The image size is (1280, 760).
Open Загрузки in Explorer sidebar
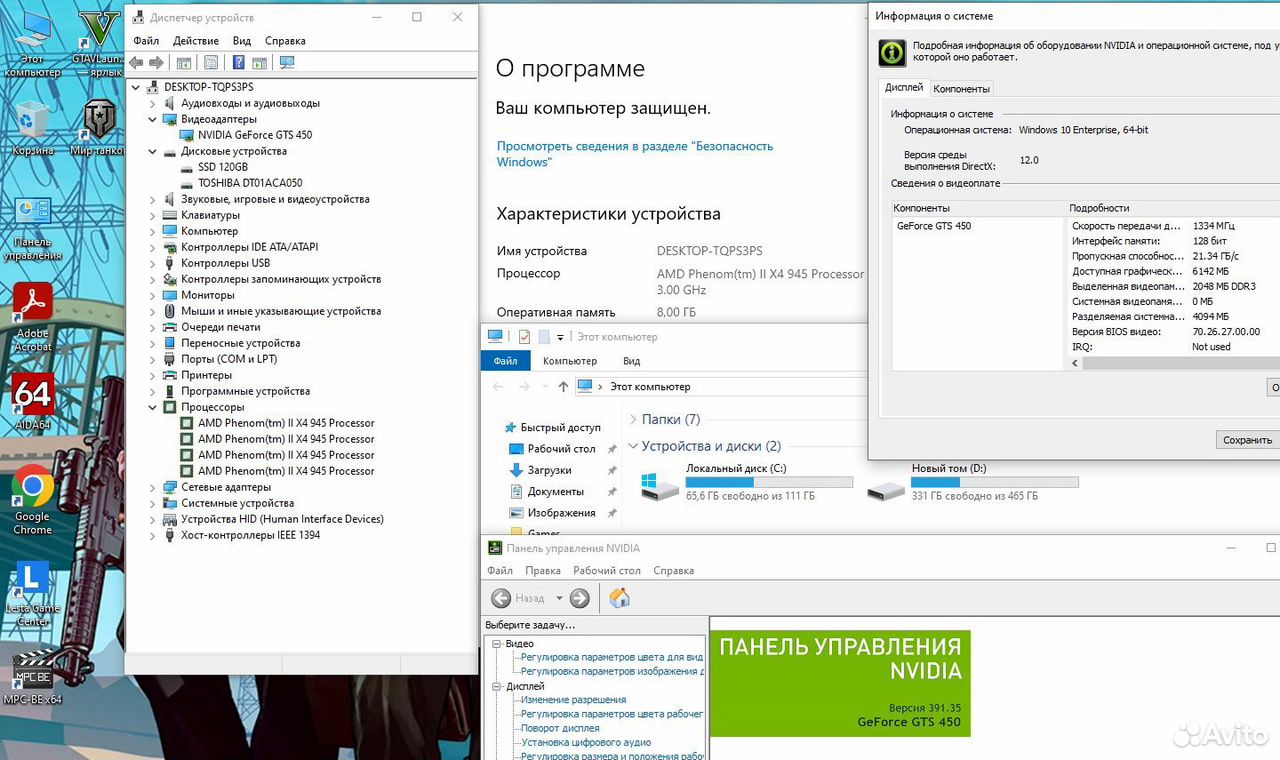[549, 470]
